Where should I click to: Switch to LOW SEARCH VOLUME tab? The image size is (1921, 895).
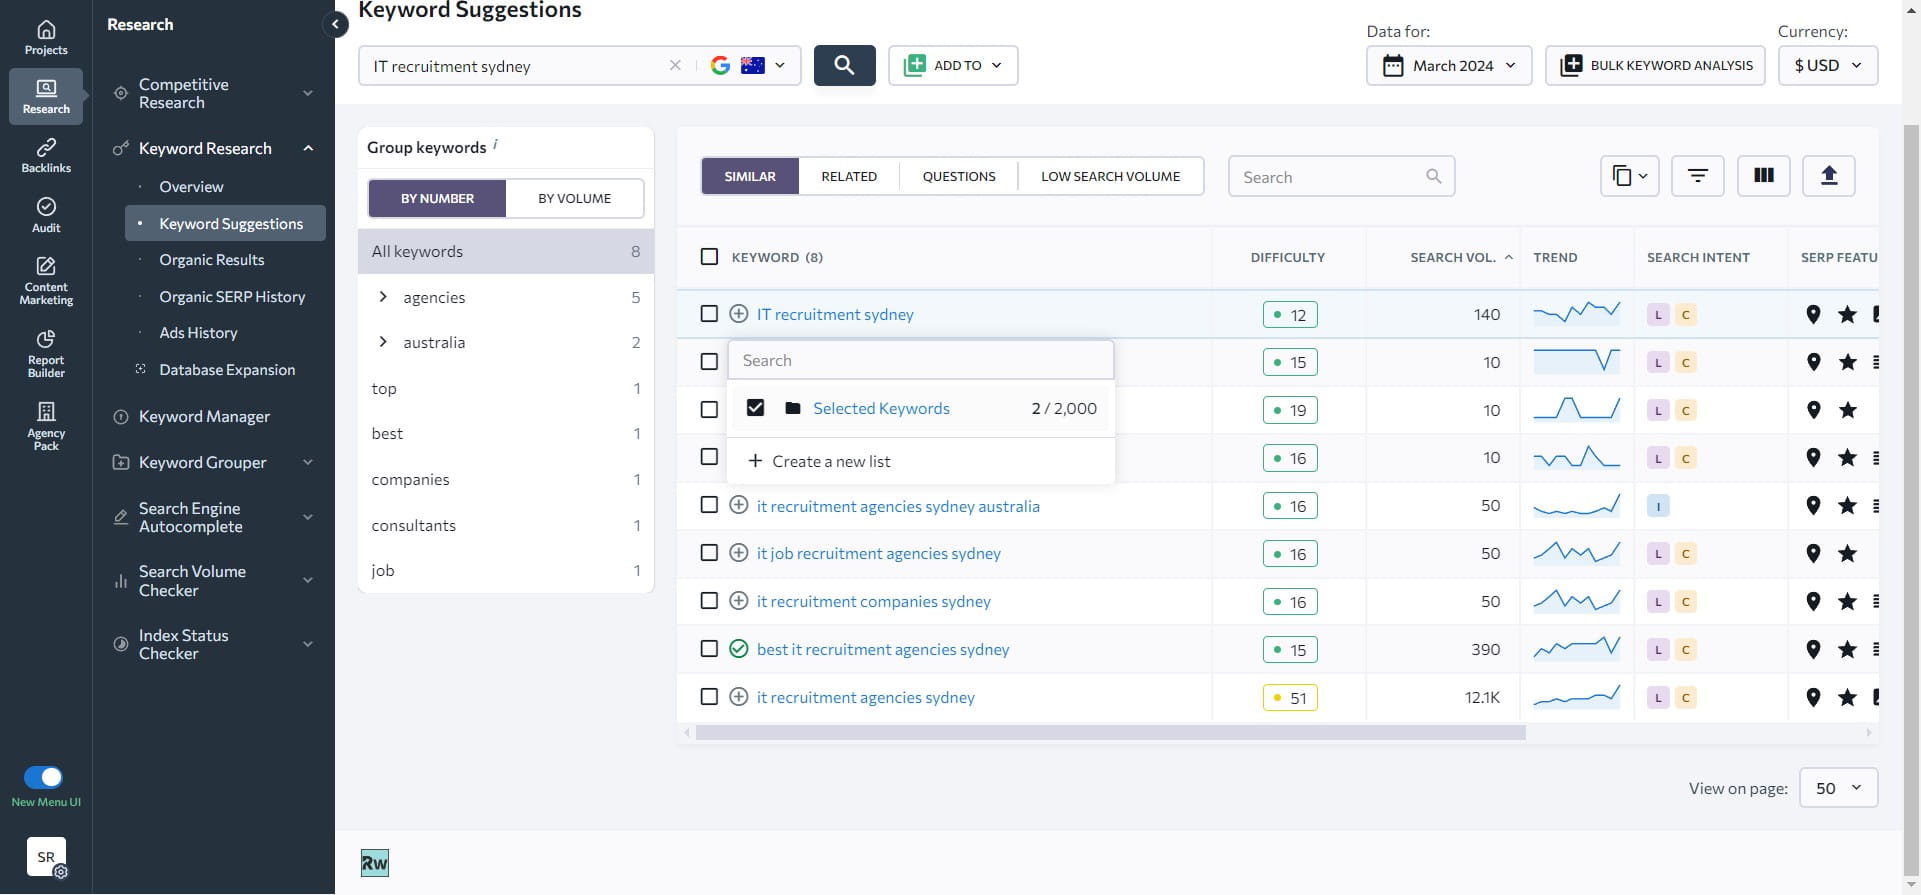[1110, 176]
